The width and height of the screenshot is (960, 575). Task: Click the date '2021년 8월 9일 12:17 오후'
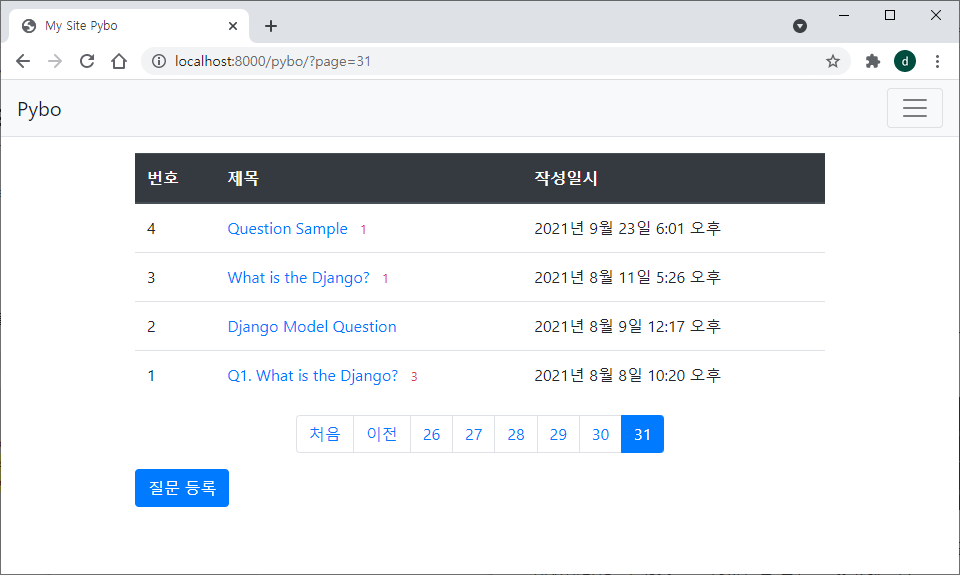pos(628,326)
